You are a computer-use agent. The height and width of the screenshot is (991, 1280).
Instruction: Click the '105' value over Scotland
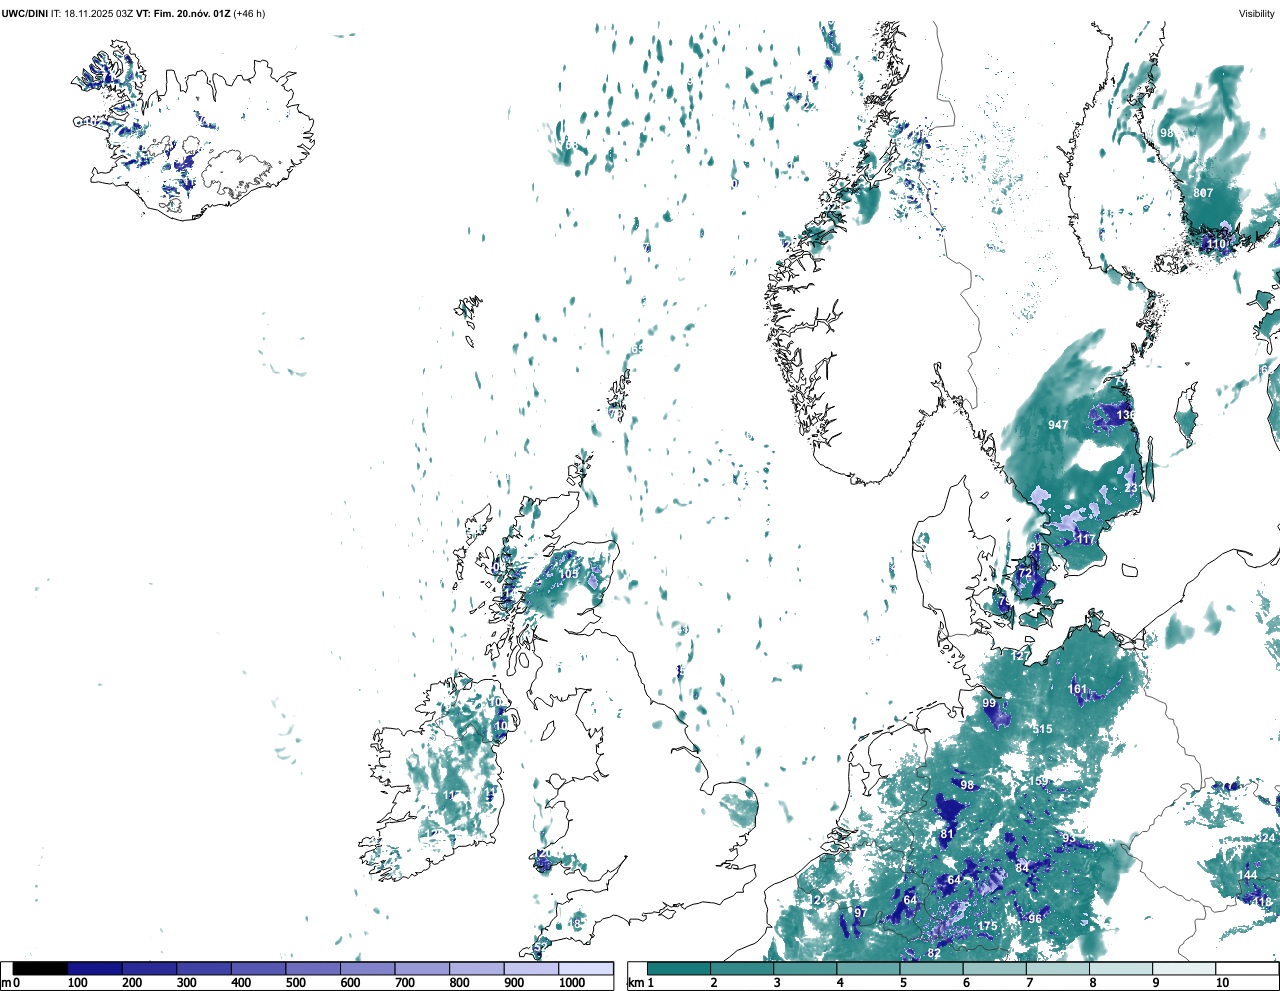[x=569, y=574]
